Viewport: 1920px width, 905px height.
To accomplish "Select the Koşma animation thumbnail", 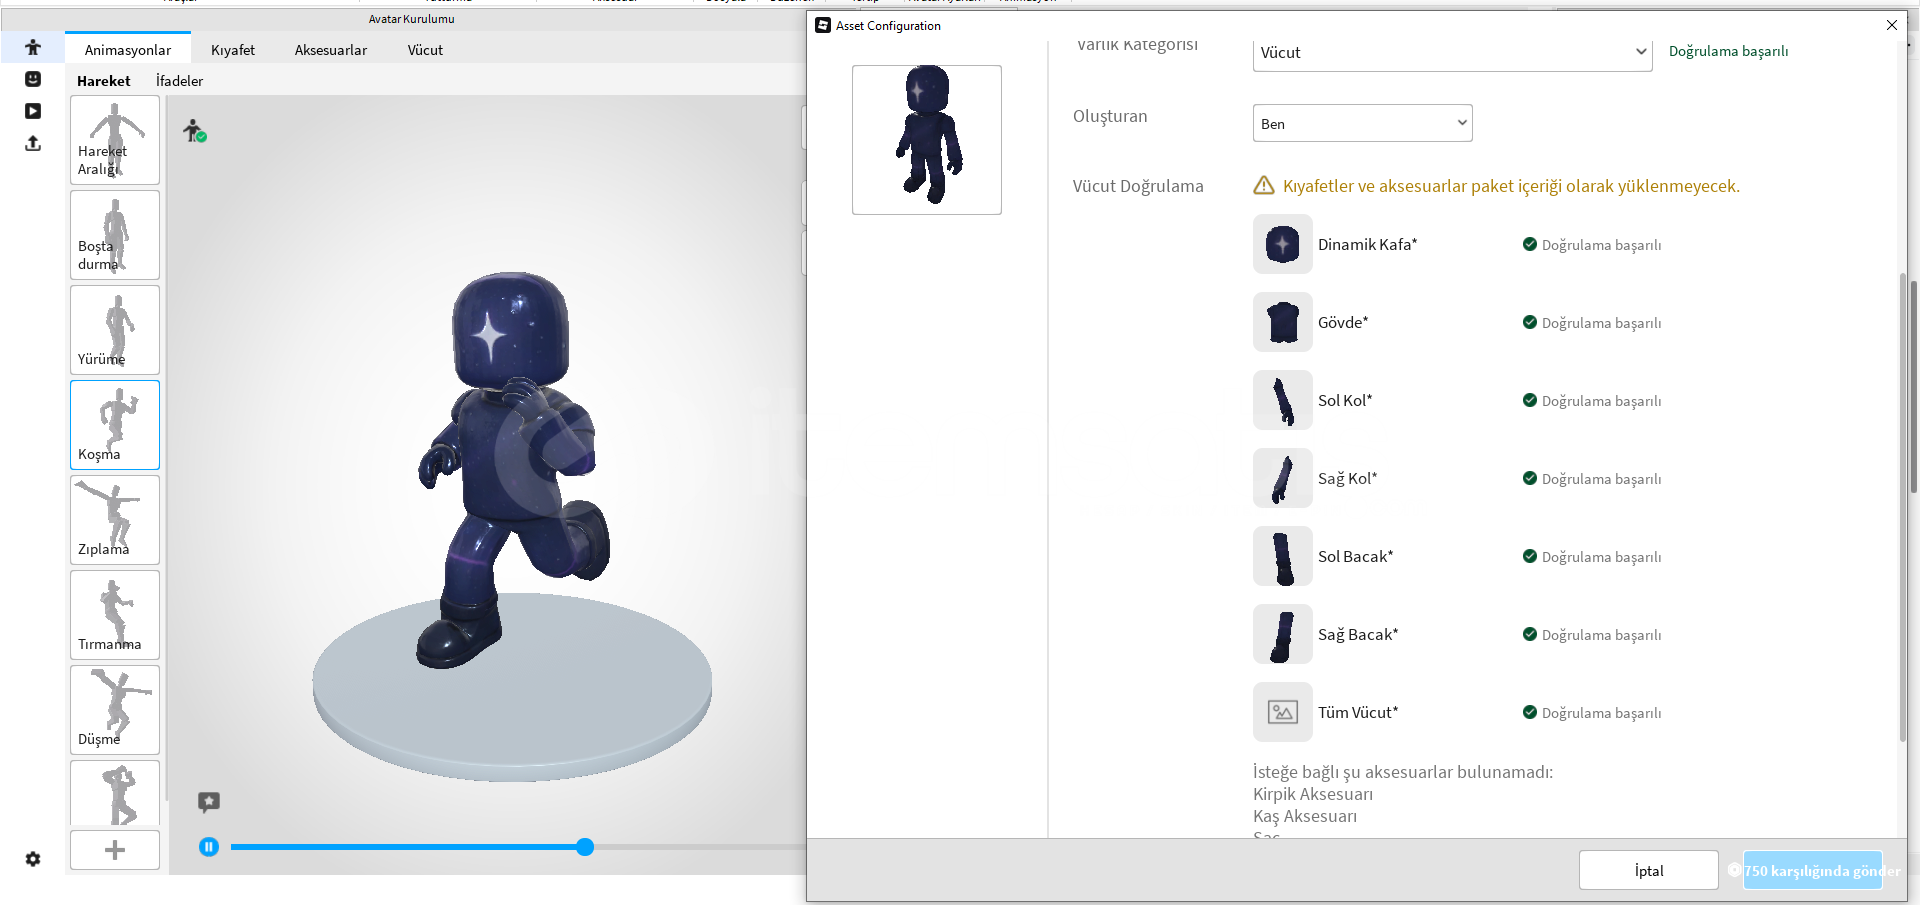I will pos(115,425).
